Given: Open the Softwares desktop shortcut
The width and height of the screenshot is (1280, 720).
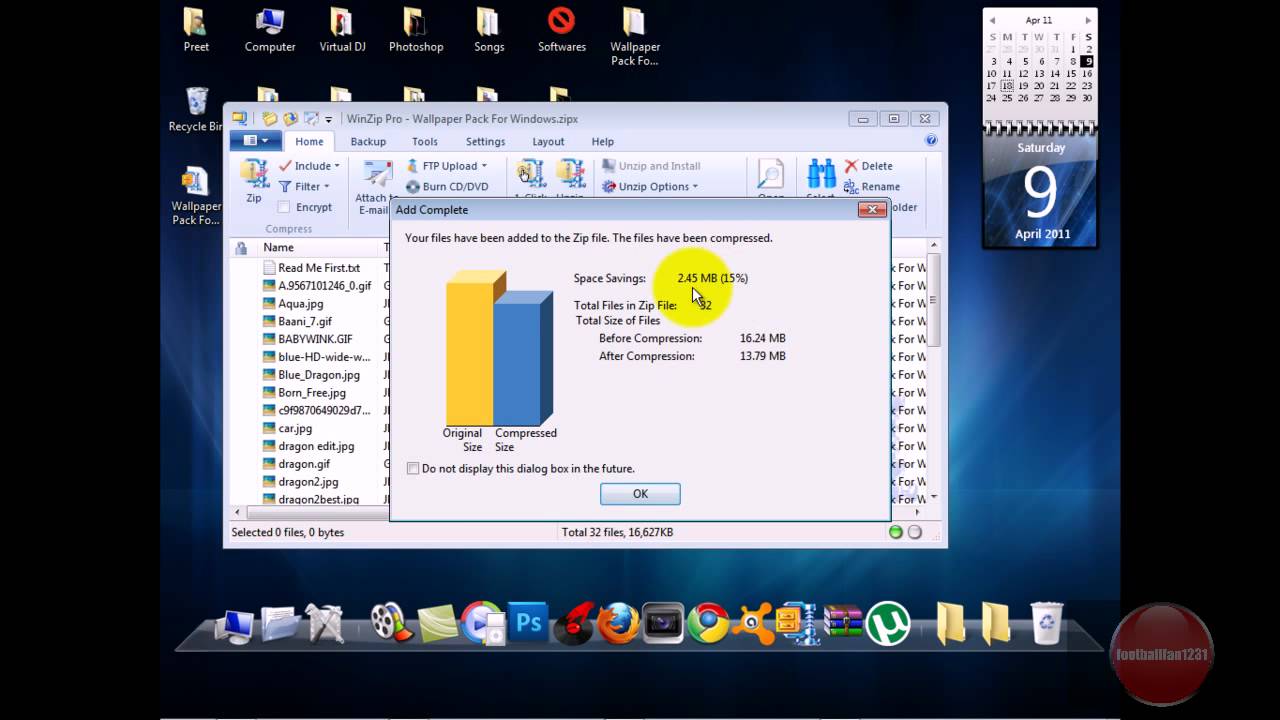Looking at the screenshot, I should [x=562, y=29].
